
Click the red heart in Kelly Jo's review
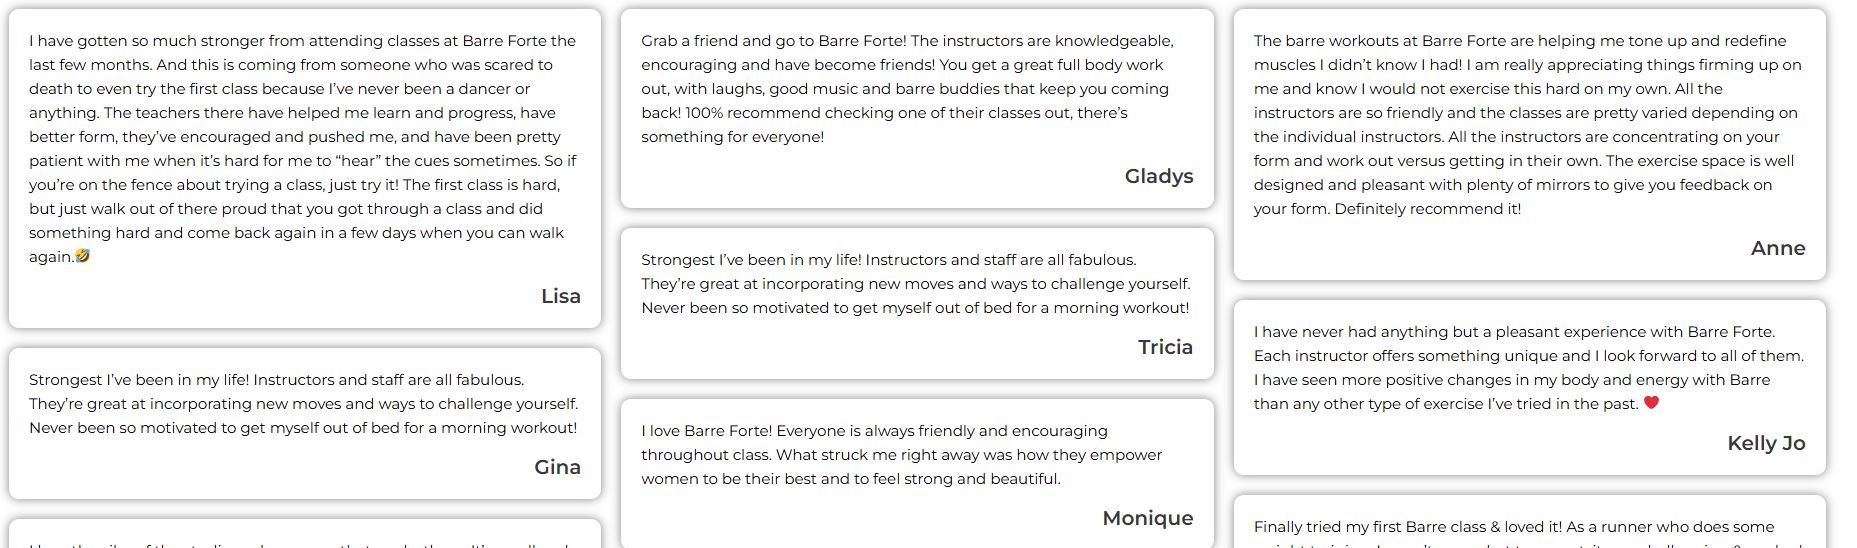(x=1651, y=403)
